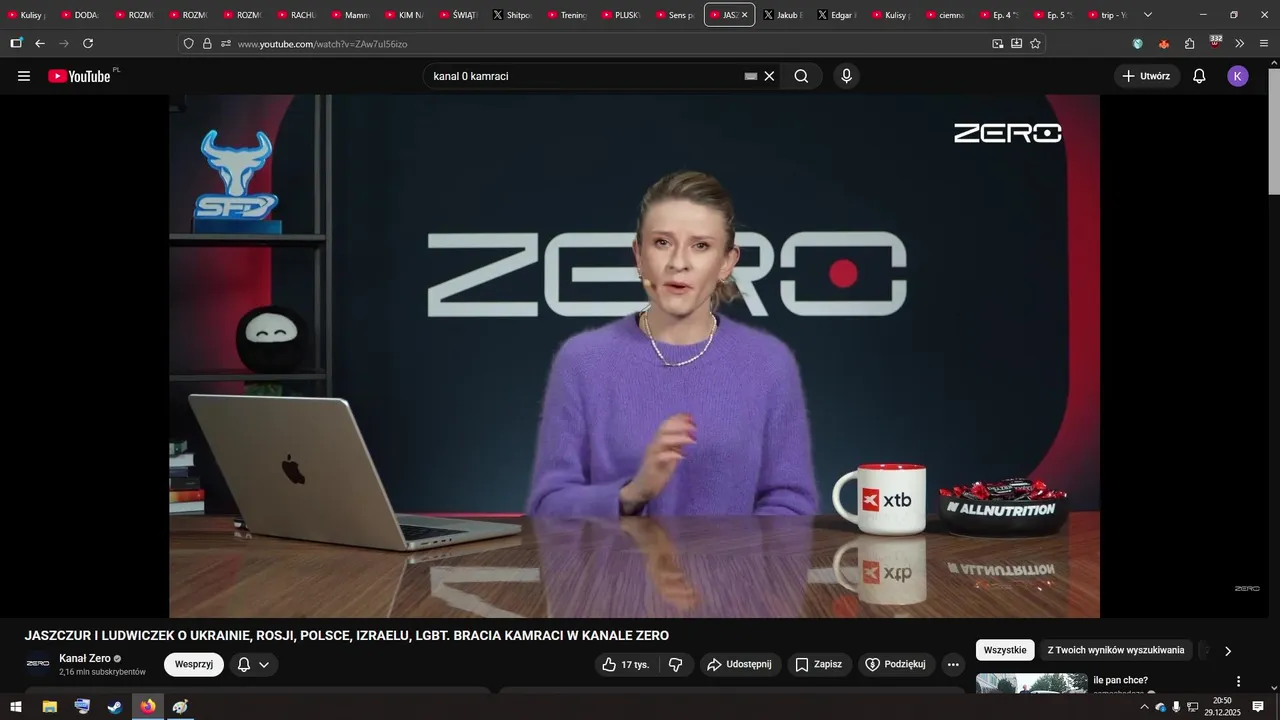Open the taskbar clock showing 20:50
Screen dimensions: 1280x720
click(x=1222, y=706)
